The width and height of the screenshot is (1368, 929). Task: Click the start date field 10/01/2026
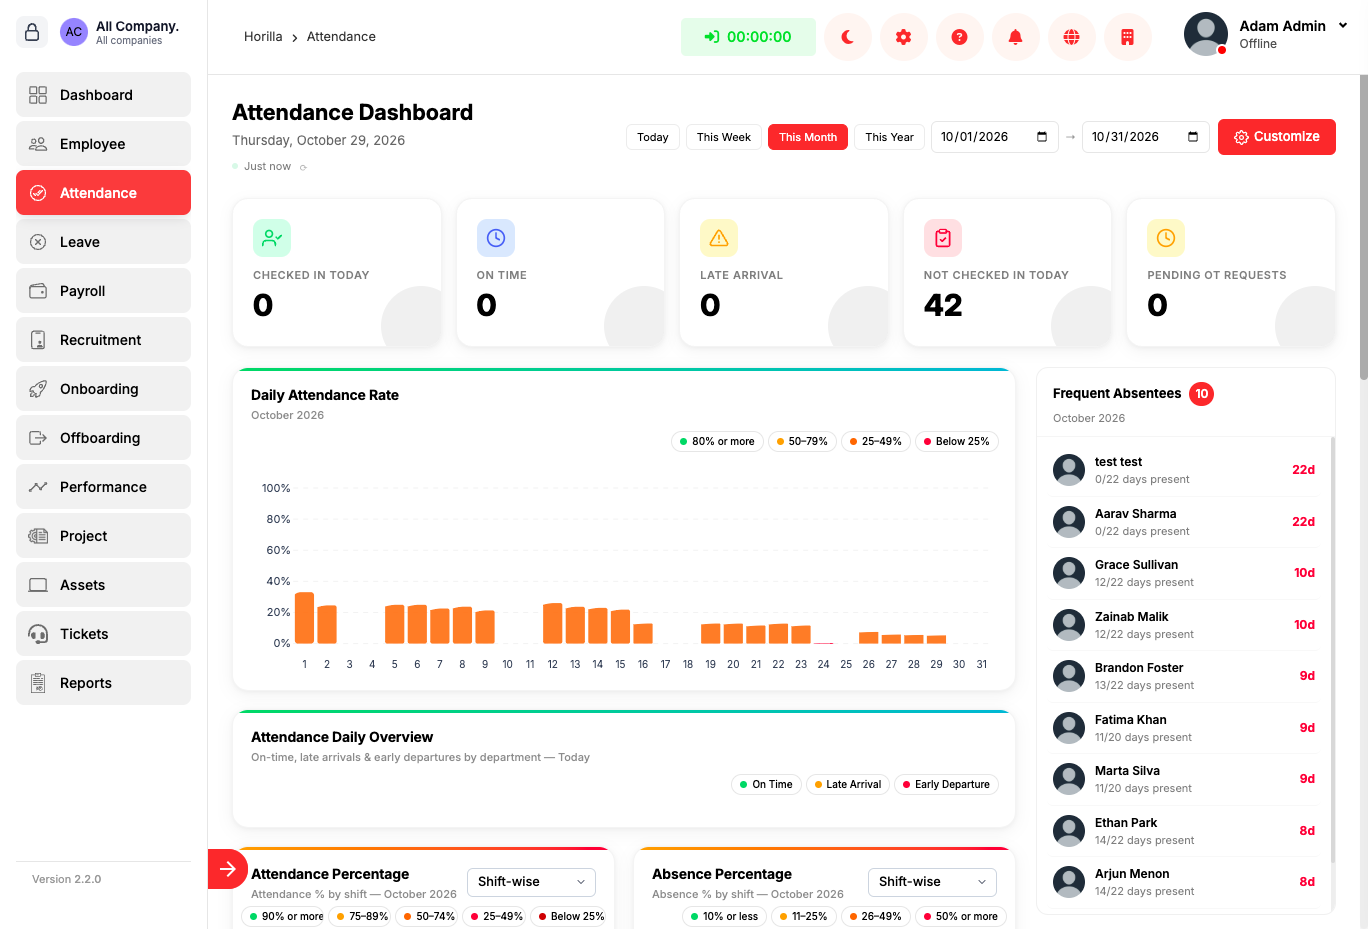click(x=995, y=137)
